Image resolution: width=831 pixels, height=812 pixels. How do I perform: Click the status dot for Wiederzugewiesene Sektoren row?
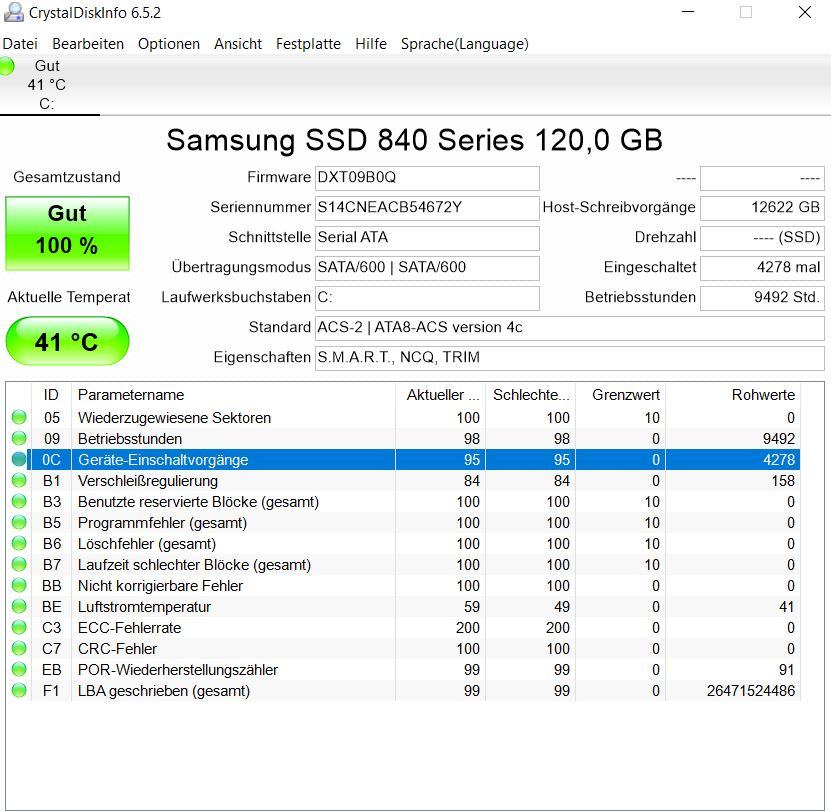point(19,417)
